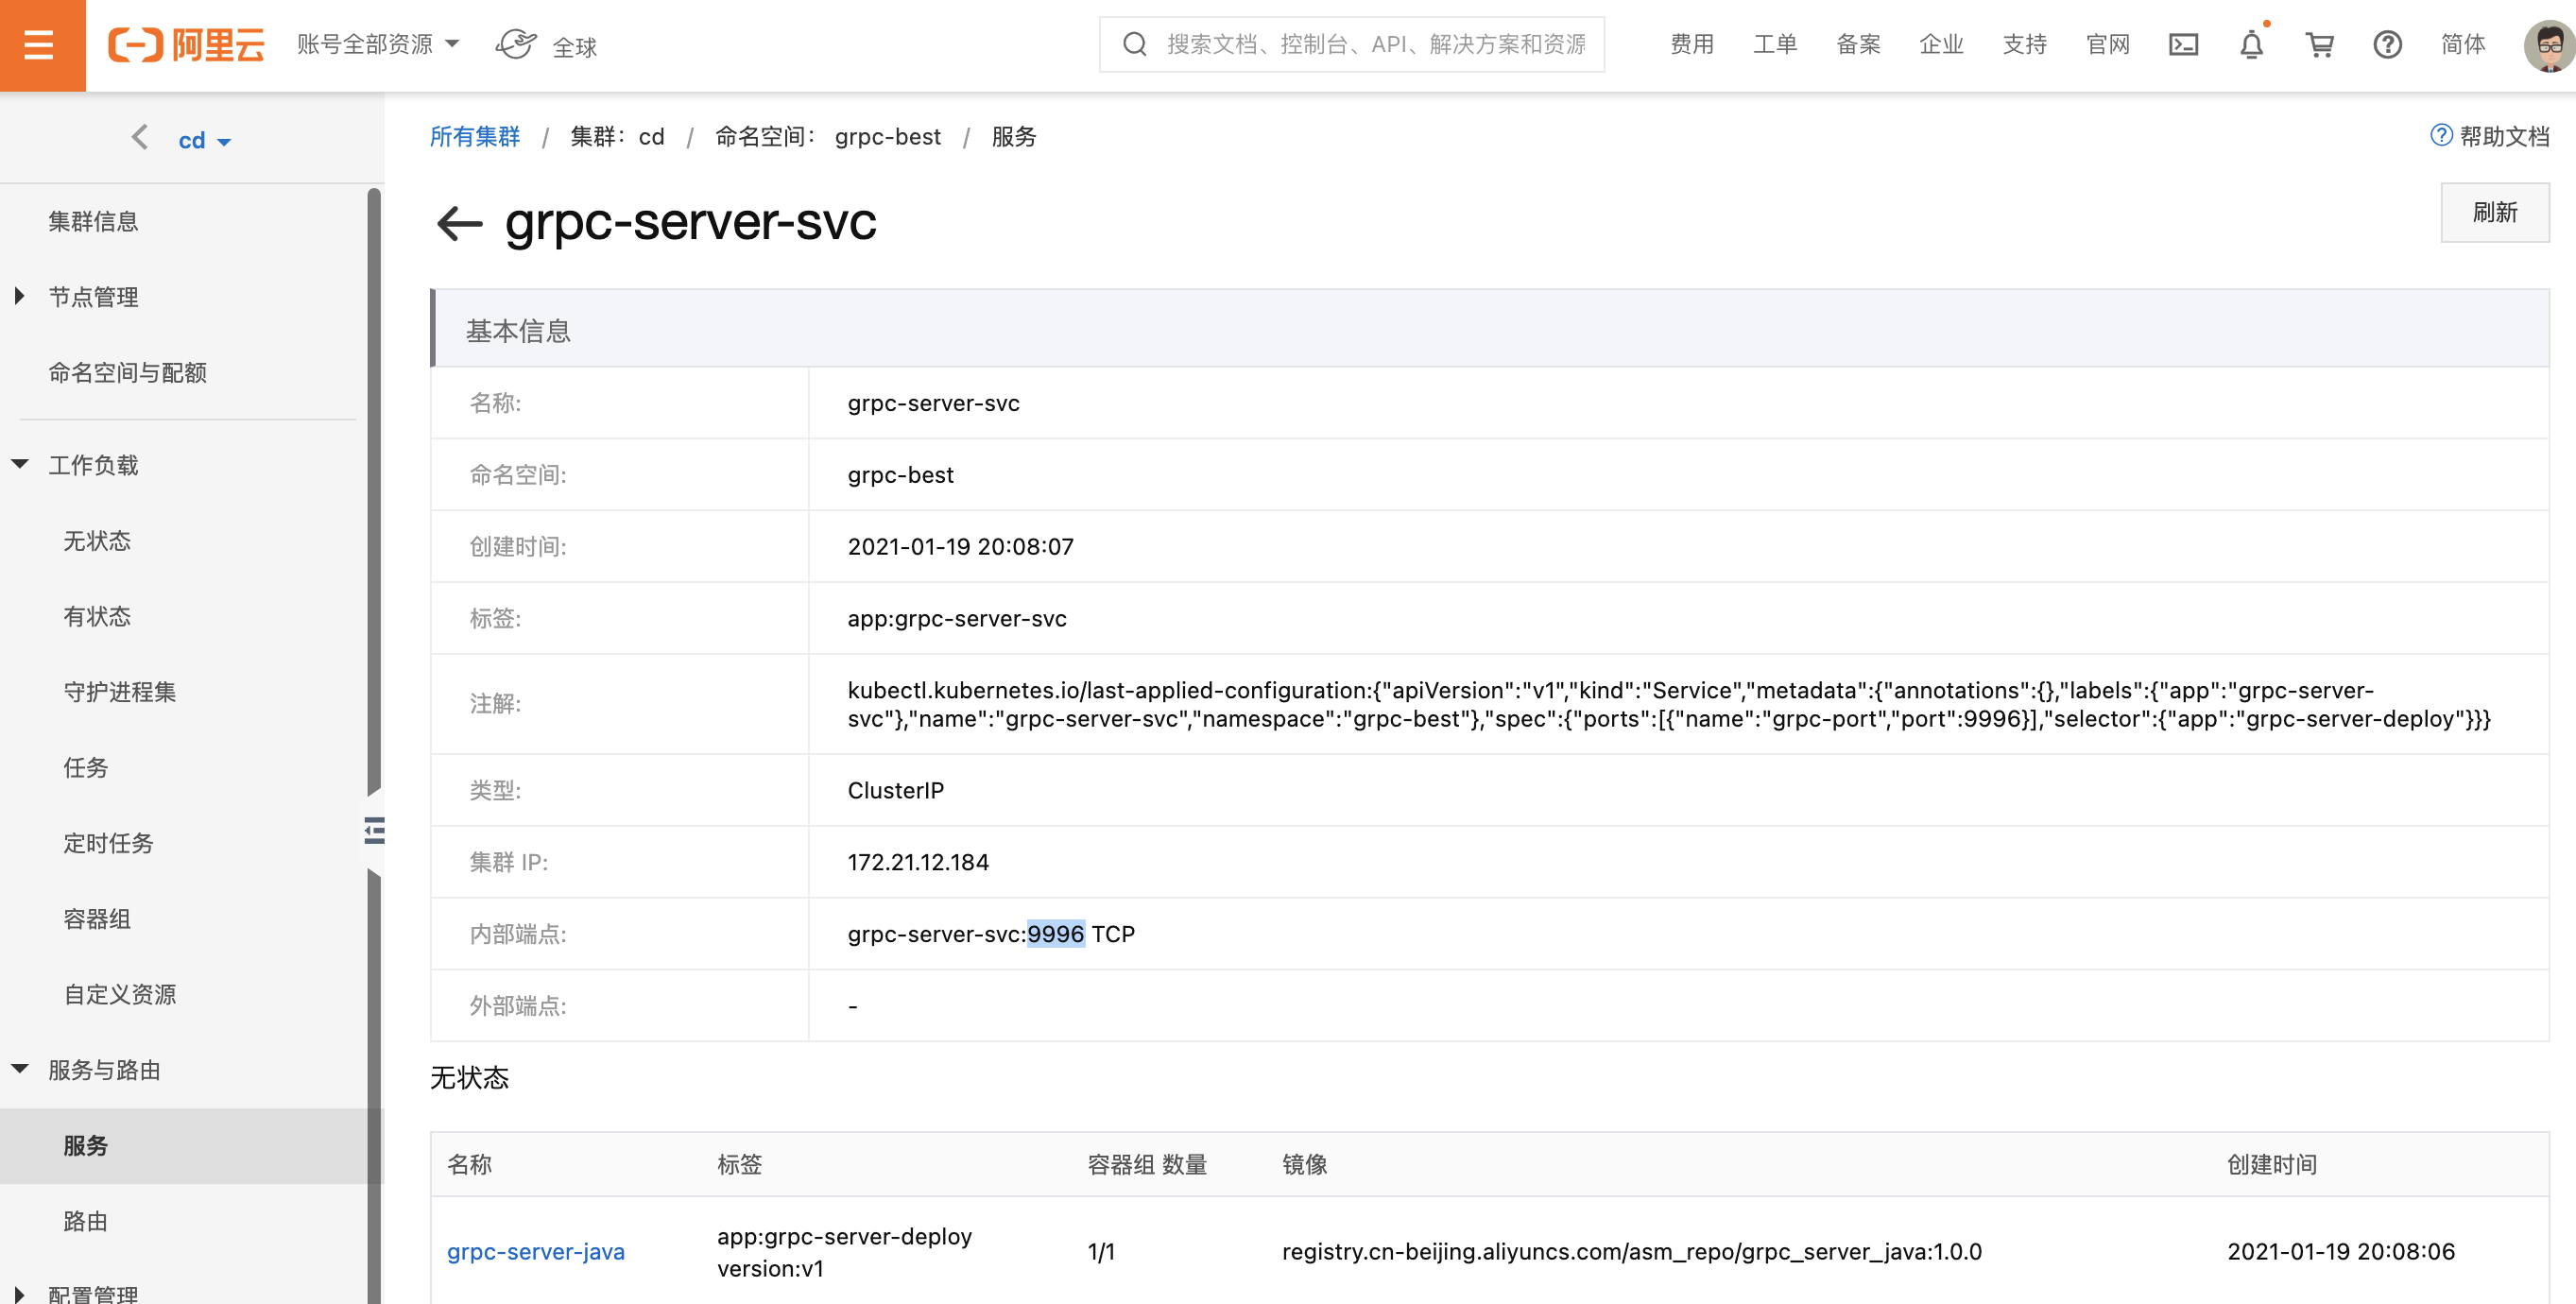Click the top search input field
The width and height of the screenshot is (2576, 1304).
[x=1375, y=44]
